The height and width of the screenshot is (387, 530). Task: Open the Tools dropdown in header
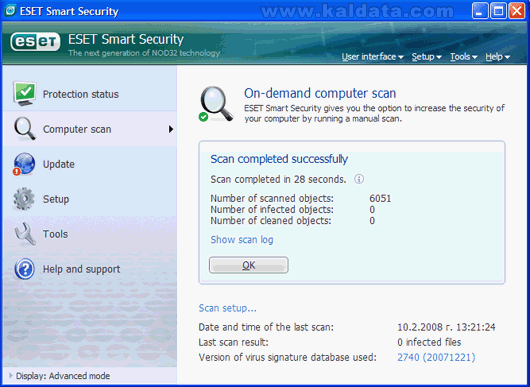point(463,57)
